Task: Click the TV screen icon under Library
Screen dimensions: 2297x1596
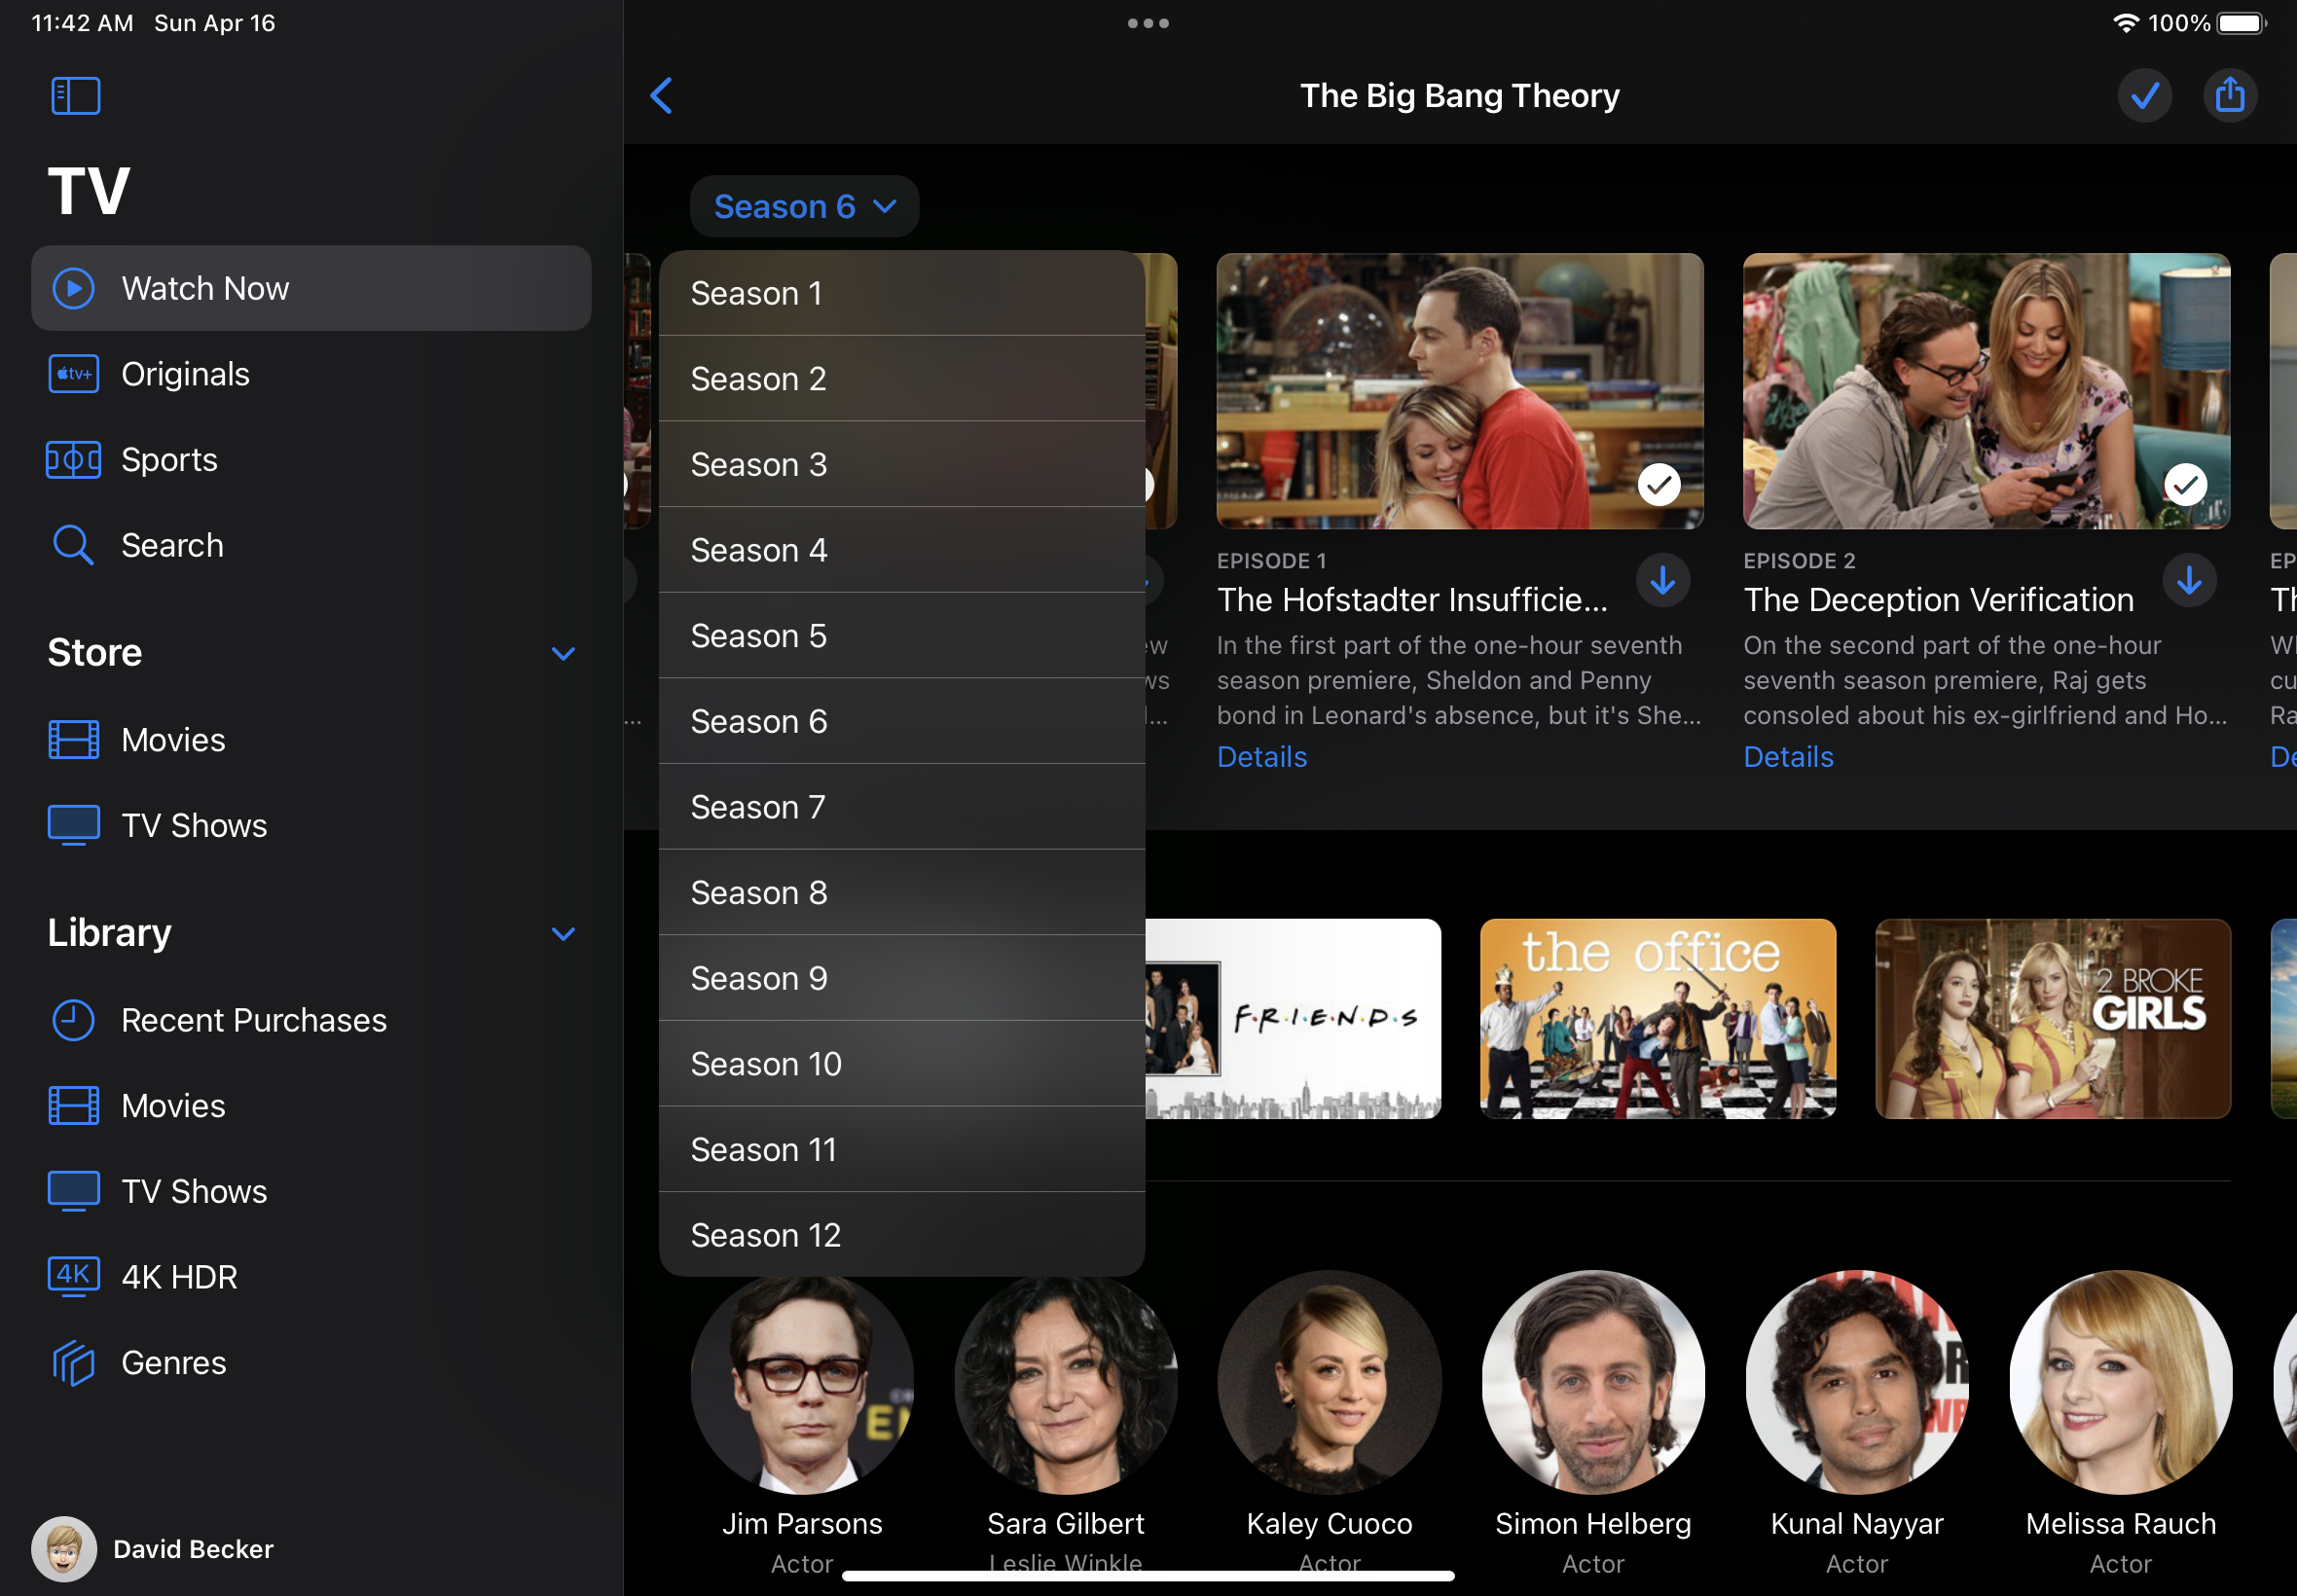Action: pos(73,1192)
